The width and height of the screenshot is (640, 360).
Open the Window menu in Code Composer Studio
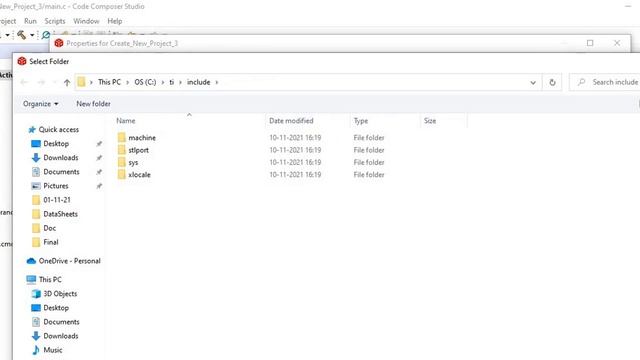coord(86,21)
